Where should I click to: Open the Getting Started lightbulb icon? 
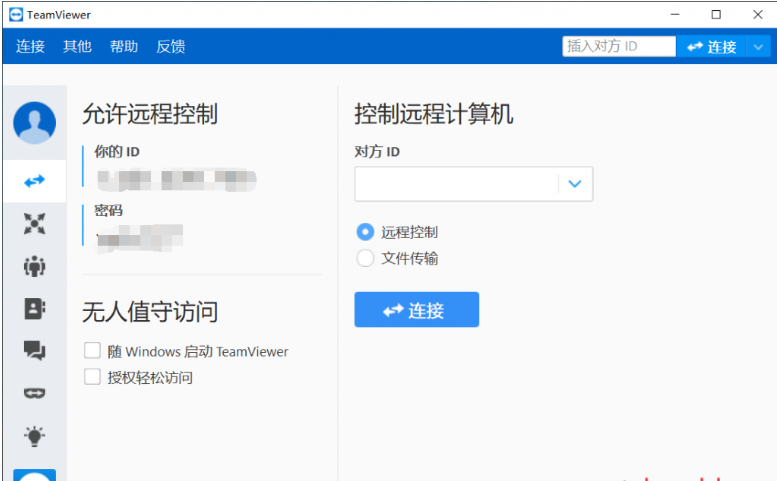coord(35,436)
